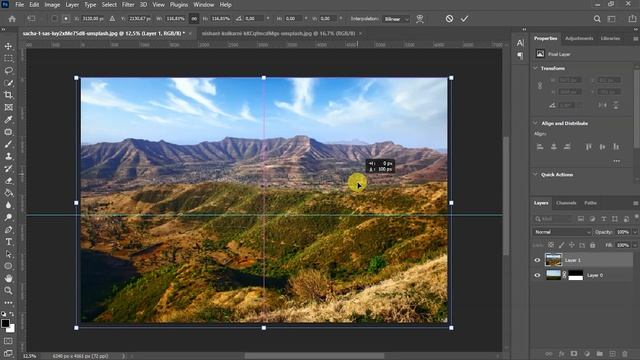
Task: Open the Fill slider dropdown arrow
Action: coord(635,245)
